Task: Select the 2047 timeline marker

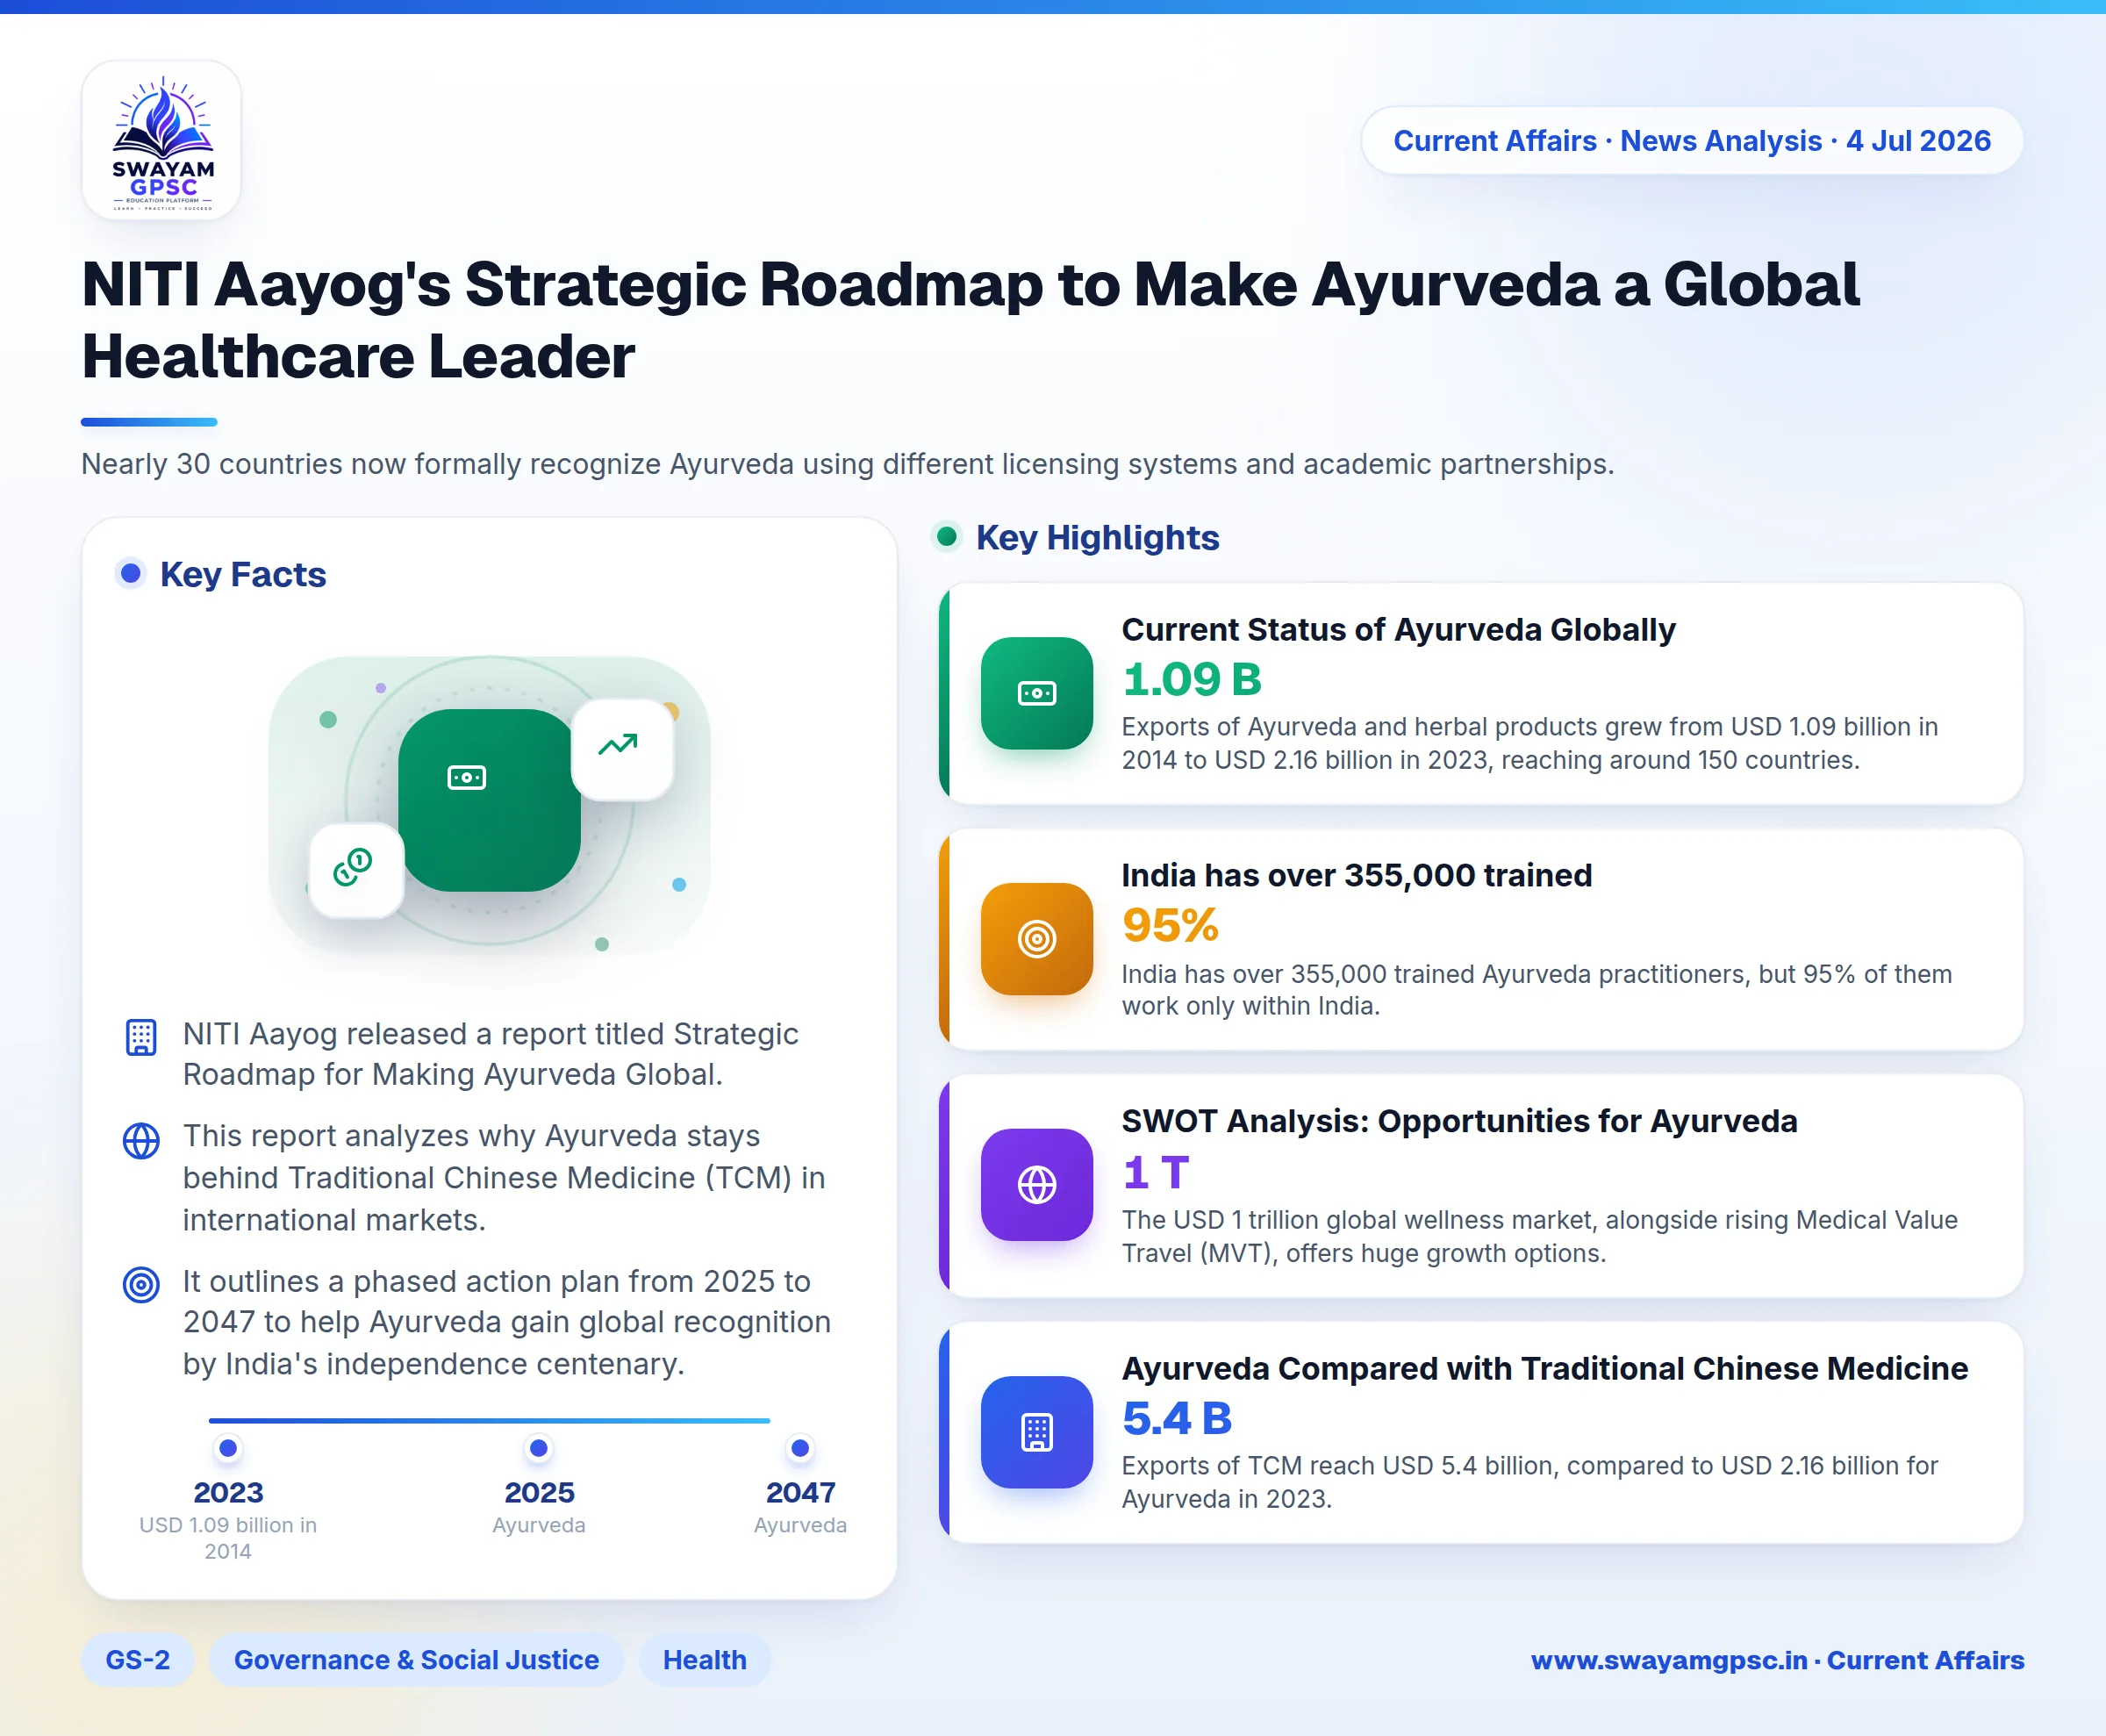Action: coord(800,1447)
